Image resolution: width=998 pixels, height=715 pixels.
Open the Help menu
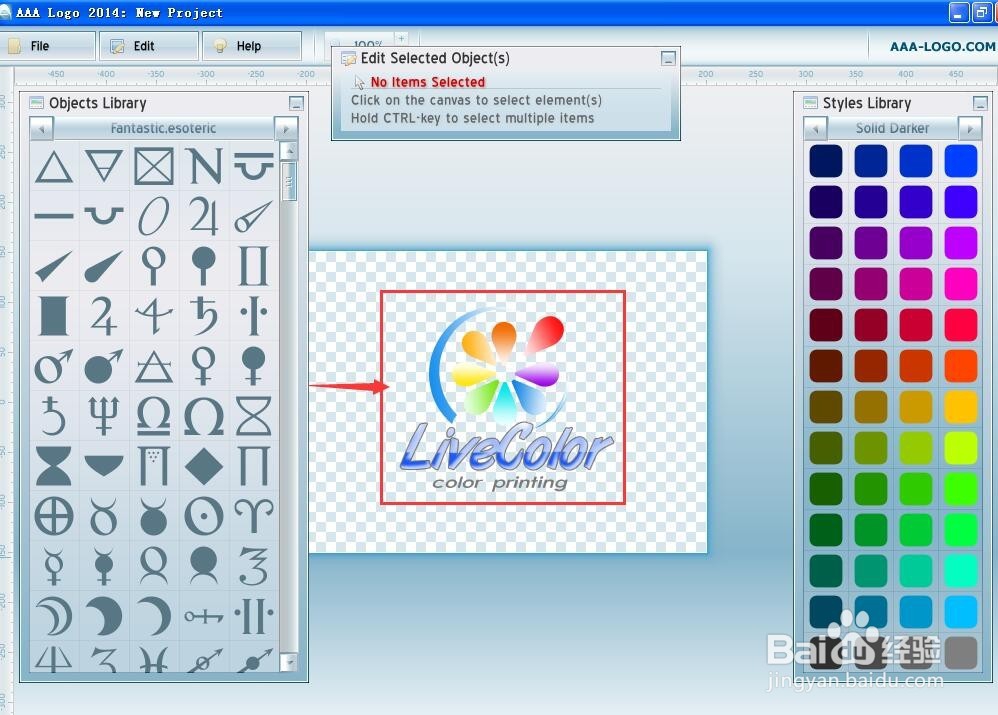252,46
